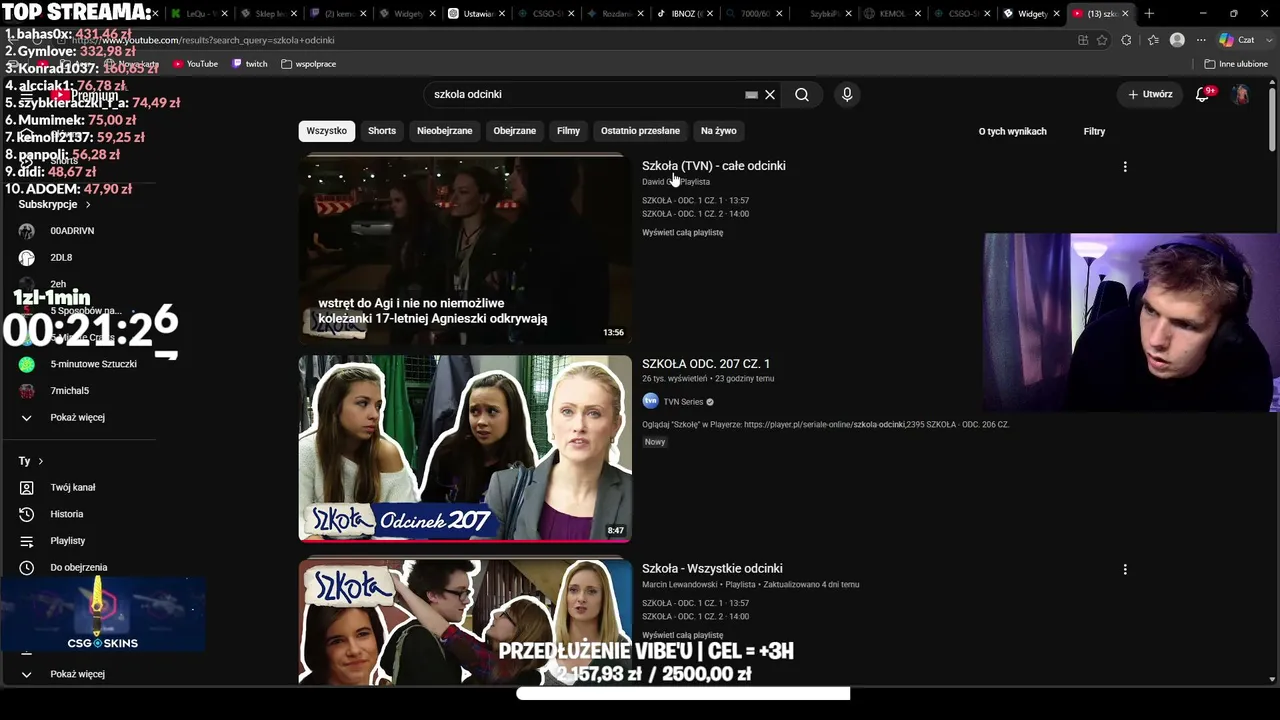Viewport: 1280px width, 720px height.
Task: Open the 2DL8 subscription channel
Action: 60,258
